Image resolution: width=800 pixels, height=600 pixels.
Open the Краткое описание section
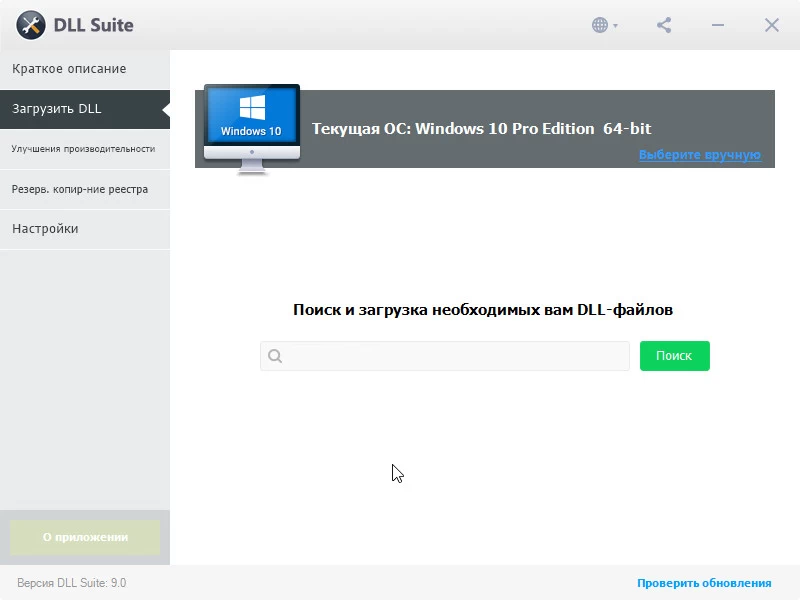[x=70, y=69]
